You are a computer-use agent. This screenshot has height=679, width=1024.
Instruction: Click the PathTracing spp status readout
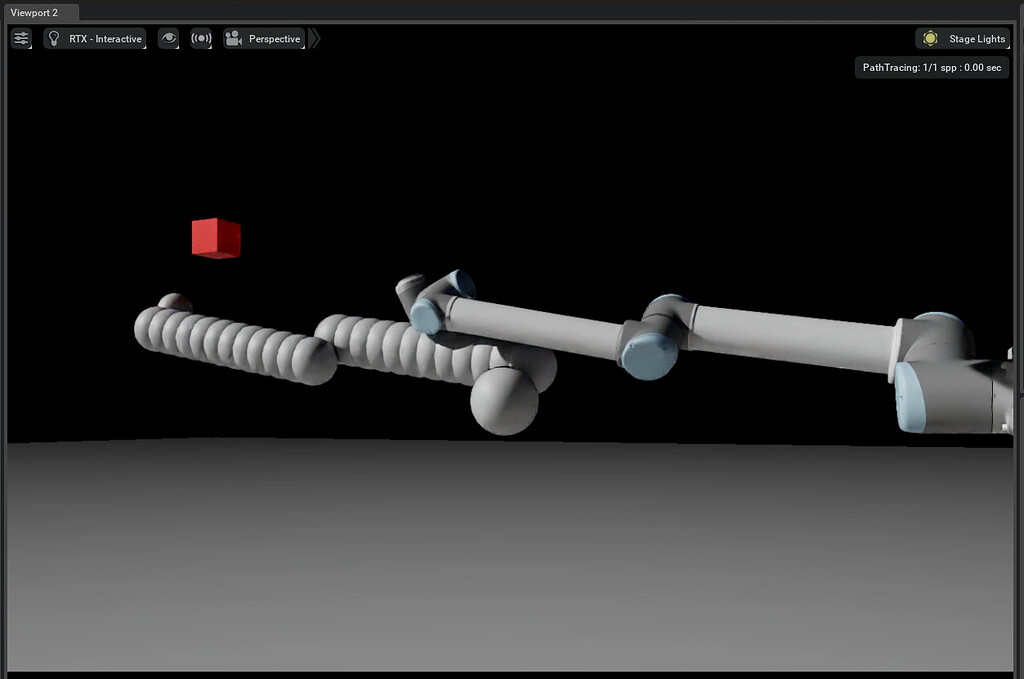click(x=931, y=67)
